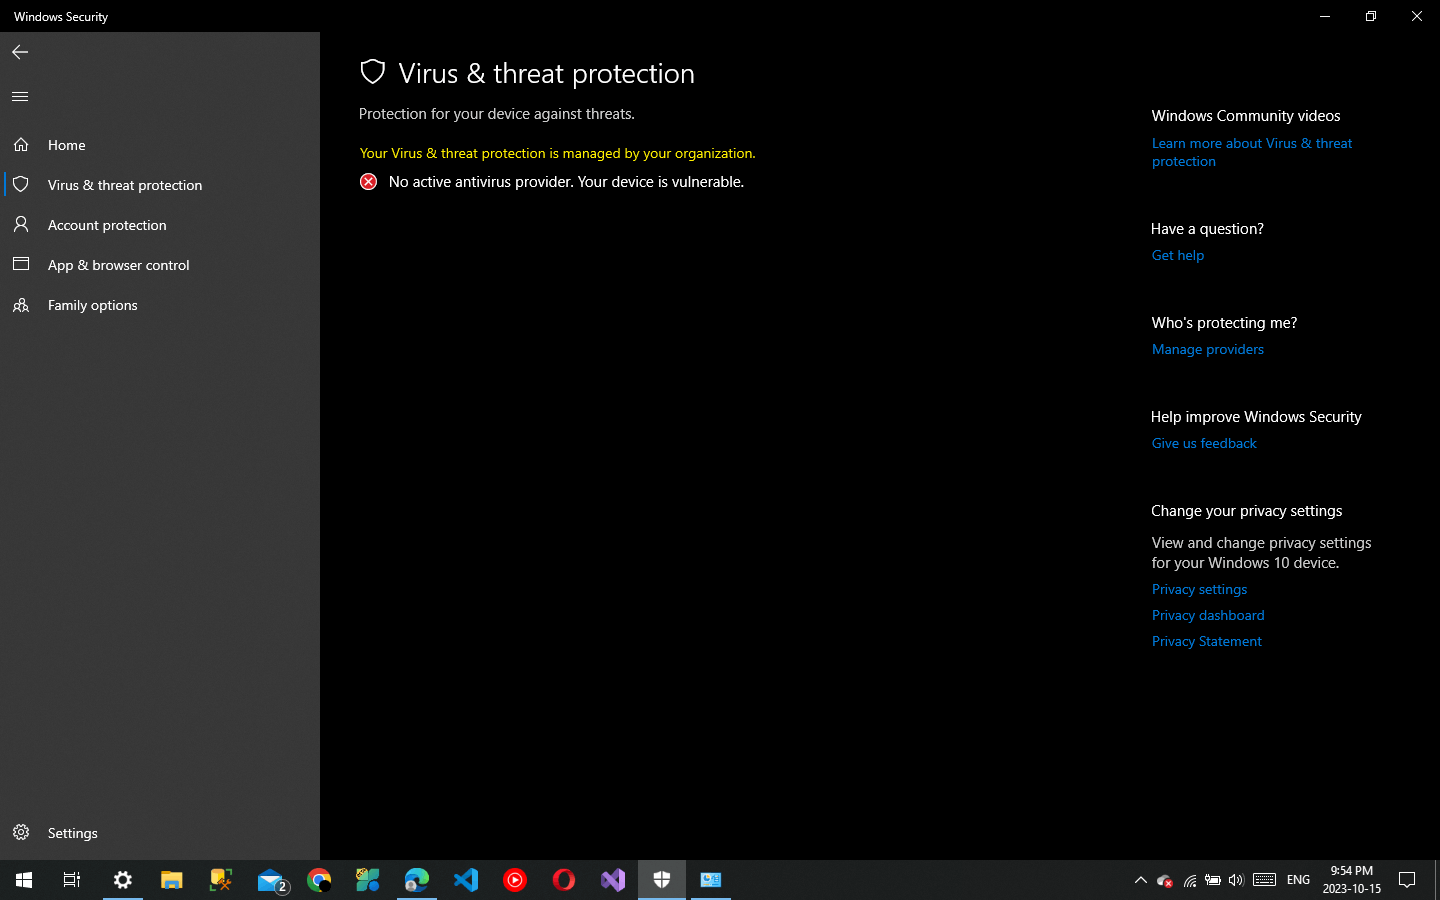Click the OneDrive error tray icon
The height and width of the screenshot is (900, 1440).
coord(1165,880)
